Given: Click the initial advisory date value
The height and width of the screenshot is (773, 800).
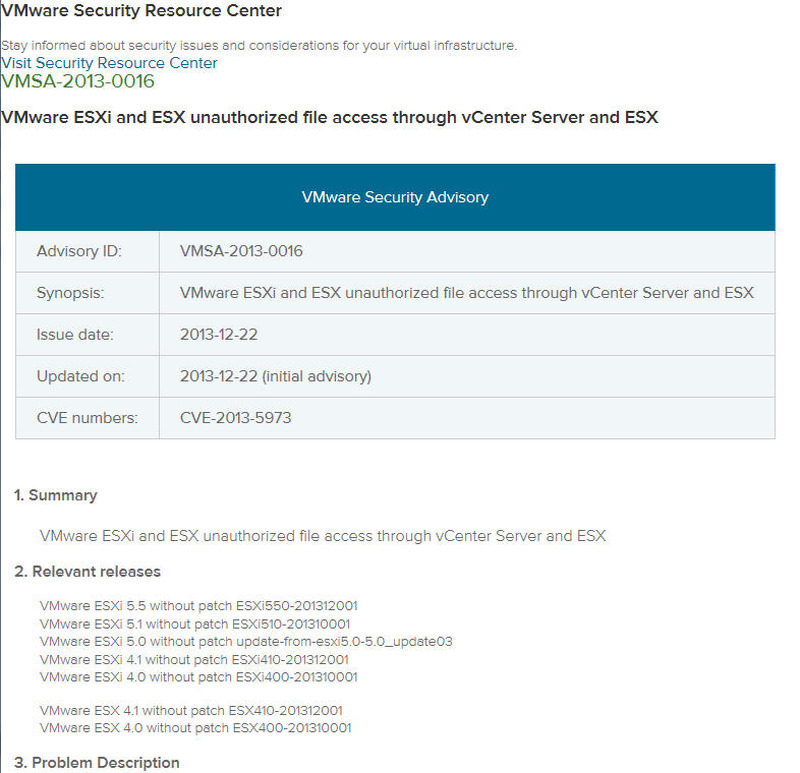Looking at the screenshot, I should click(275, 376).
